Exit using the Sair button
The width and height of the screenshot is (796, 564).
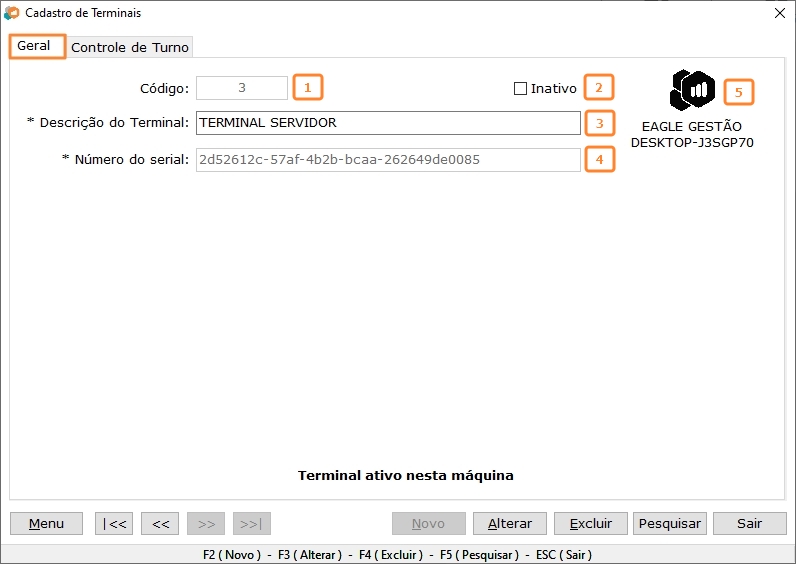[x=749, y=524]
